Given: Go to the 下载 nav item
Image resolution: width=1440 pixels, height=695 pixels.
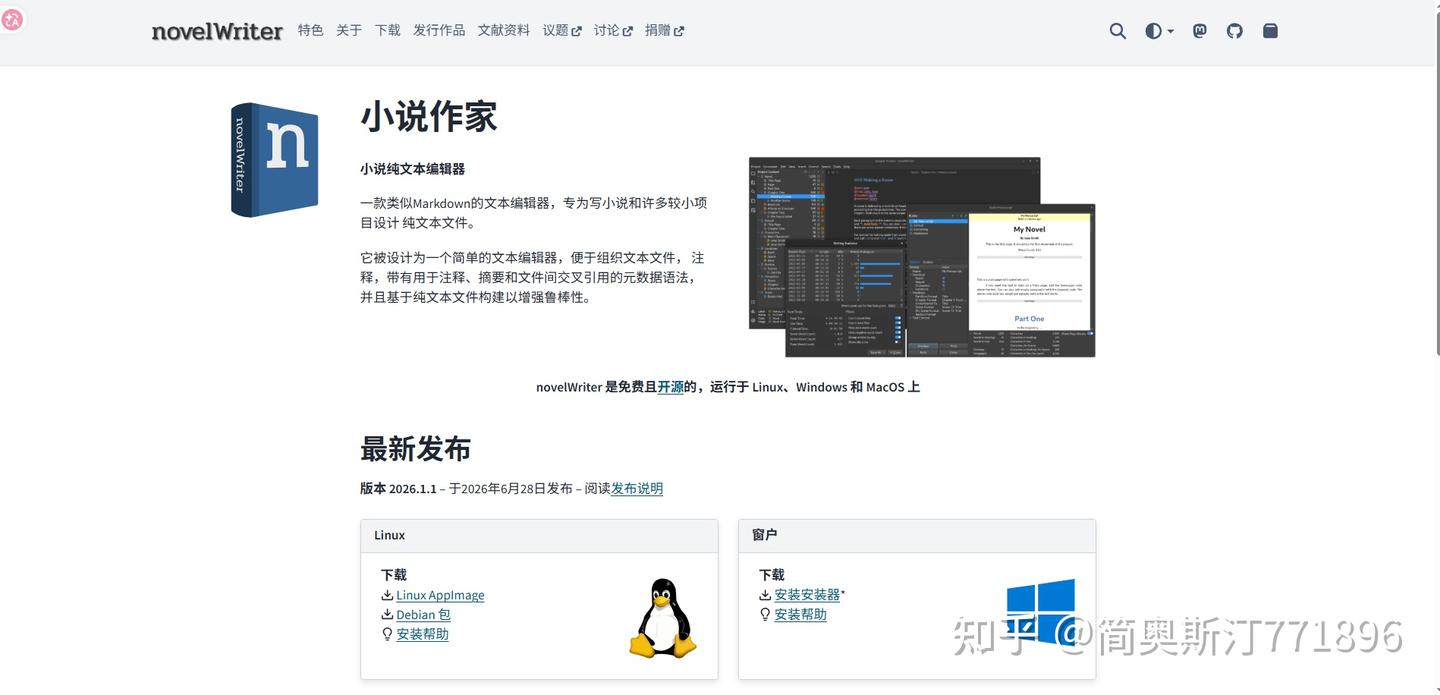Looking at the screenshot, I should (x=387, y=30).
